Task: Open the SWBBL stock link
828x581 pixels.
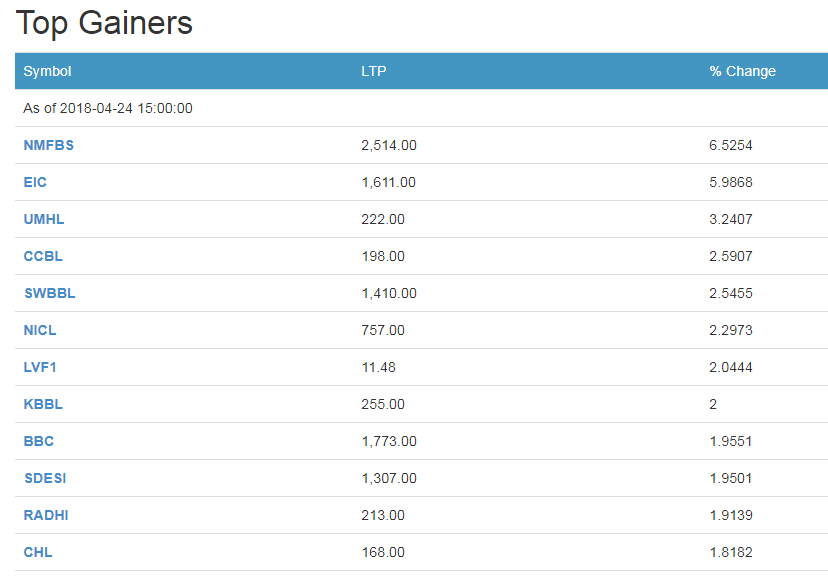Action: [x=50, y=293]
